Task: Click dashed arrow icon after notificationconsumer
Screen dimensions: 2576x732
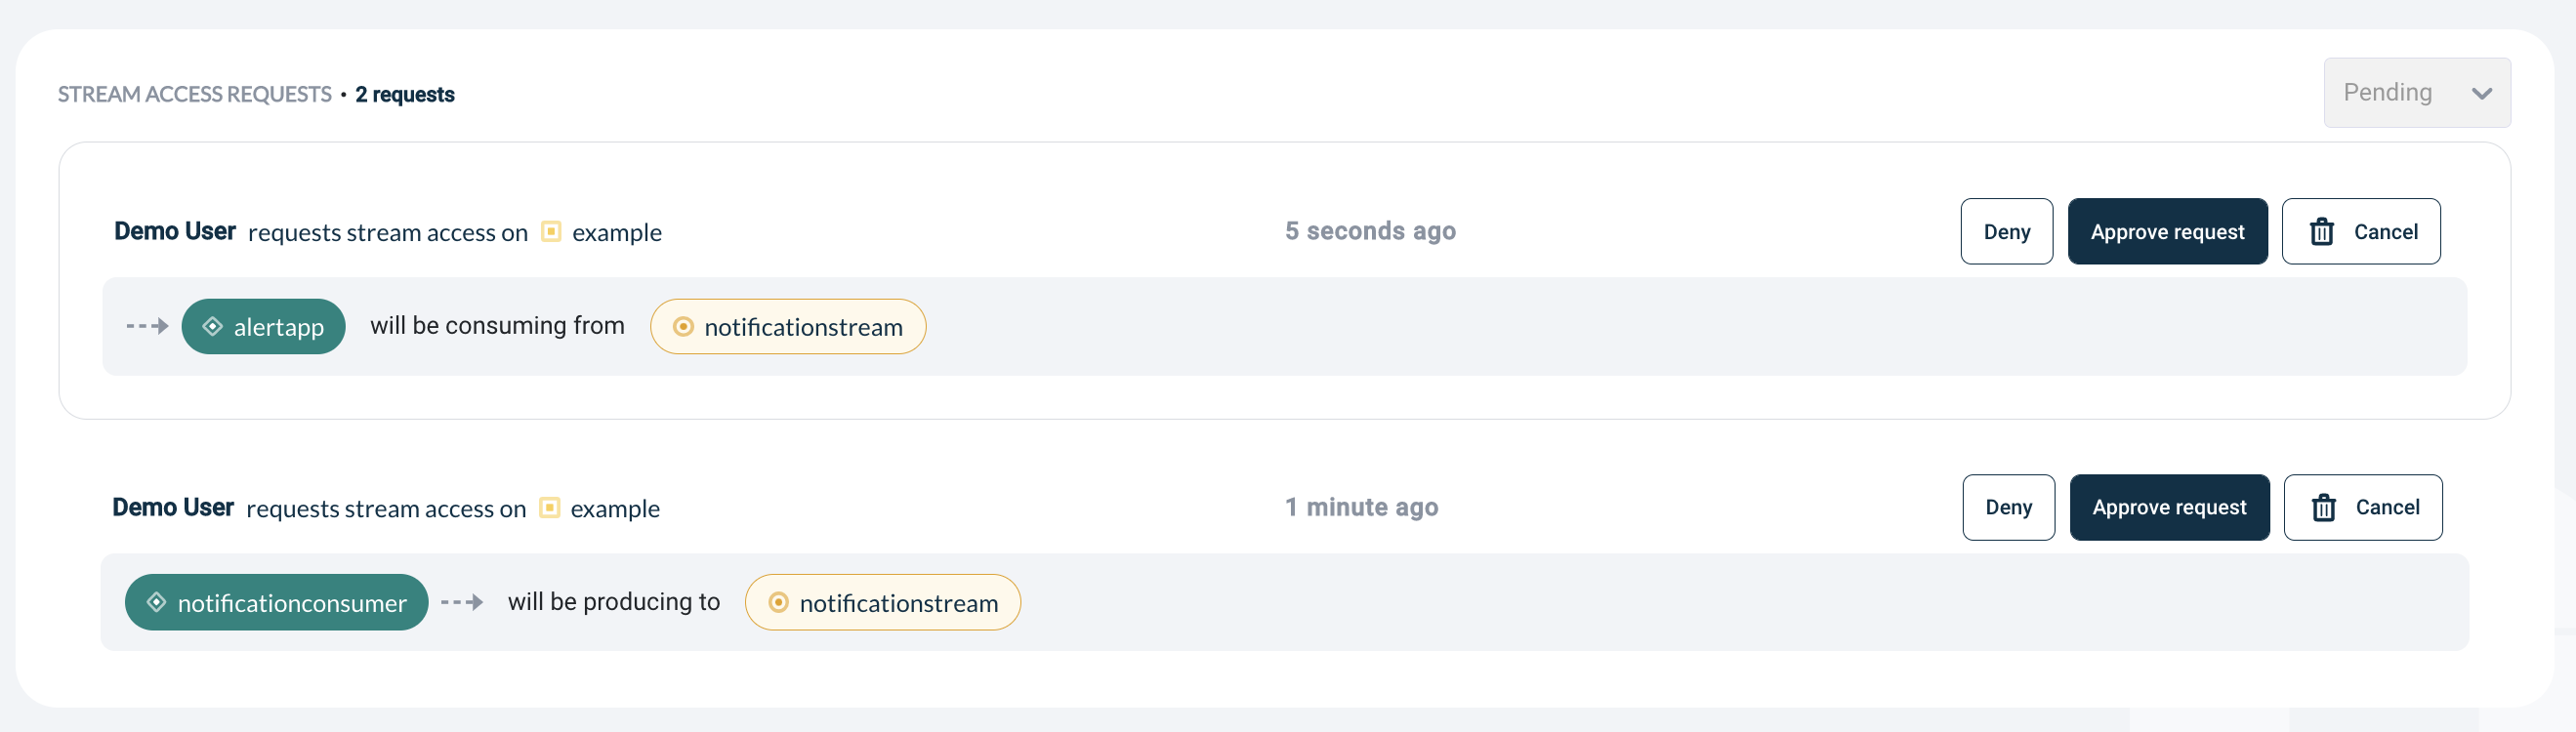Action: coord(462,602)
